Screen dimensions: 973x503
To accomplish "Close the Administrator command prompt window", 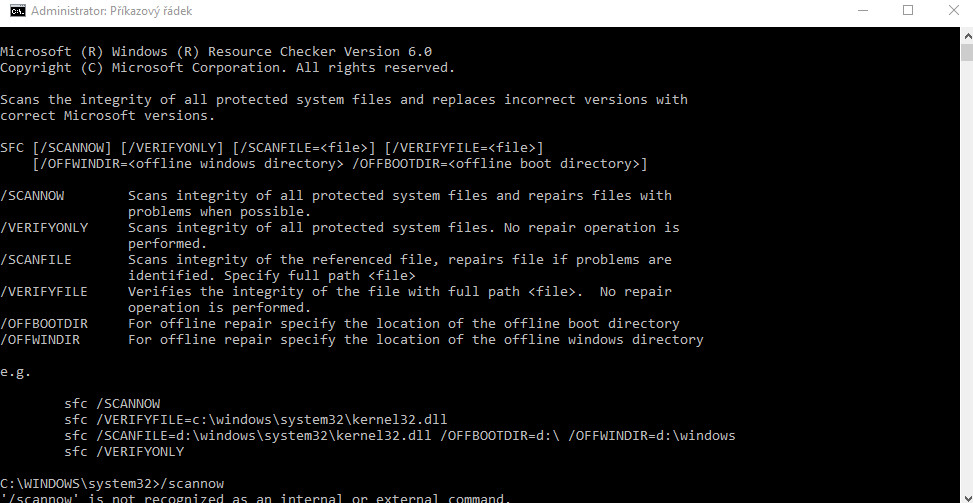I will point(954,11).
